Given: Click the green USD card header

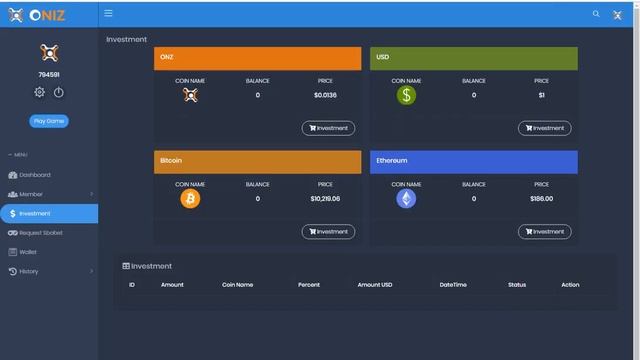Looking at the screenshot, I should click(x=474, y=58).
